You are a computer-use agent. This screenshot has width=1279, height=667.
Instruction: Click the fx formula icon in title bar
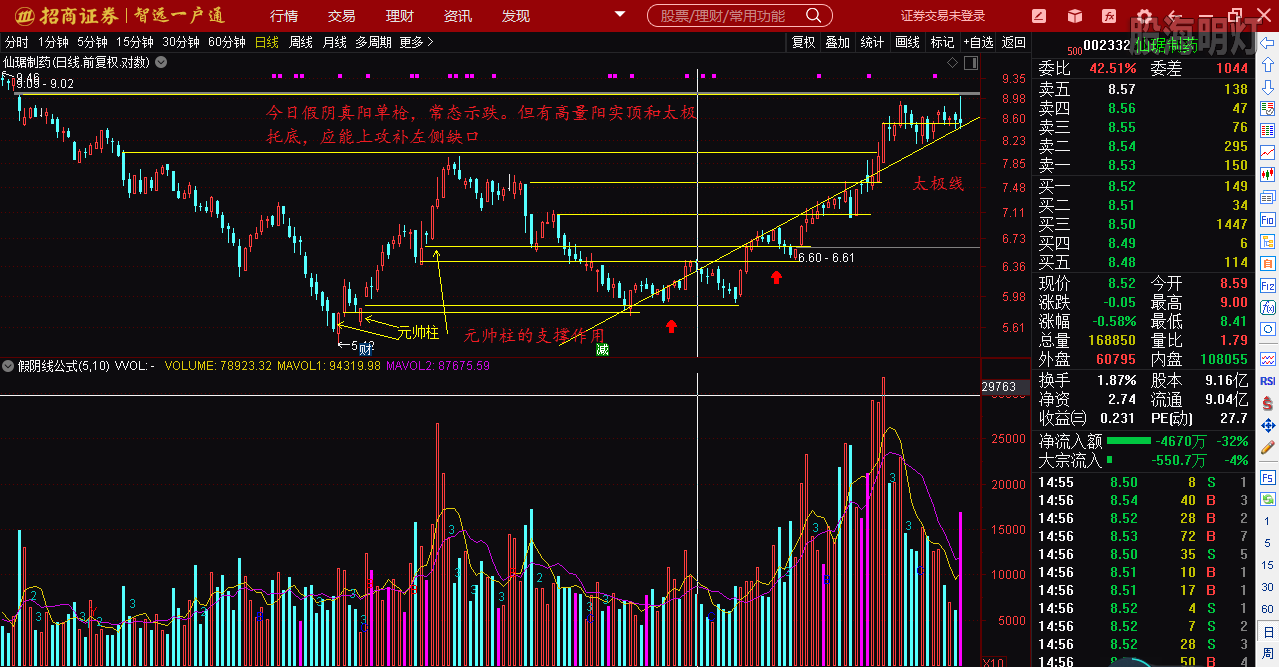click(x=1108, y=16)
